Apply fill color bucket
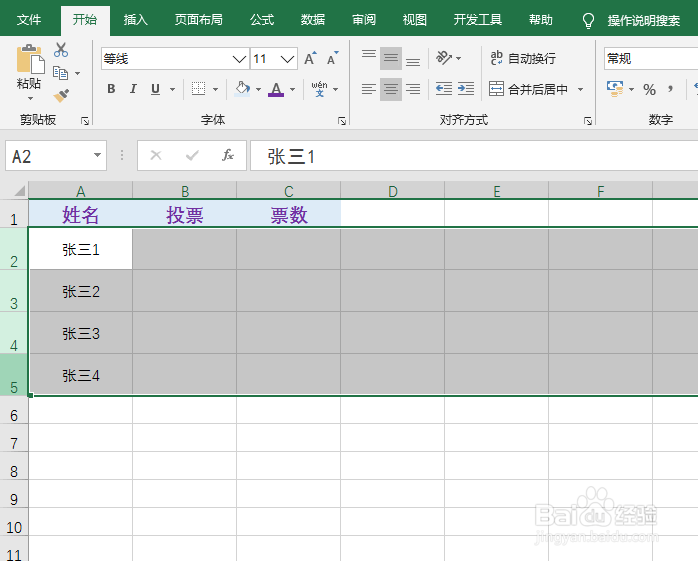698x561 pixels. pos(242,89)
